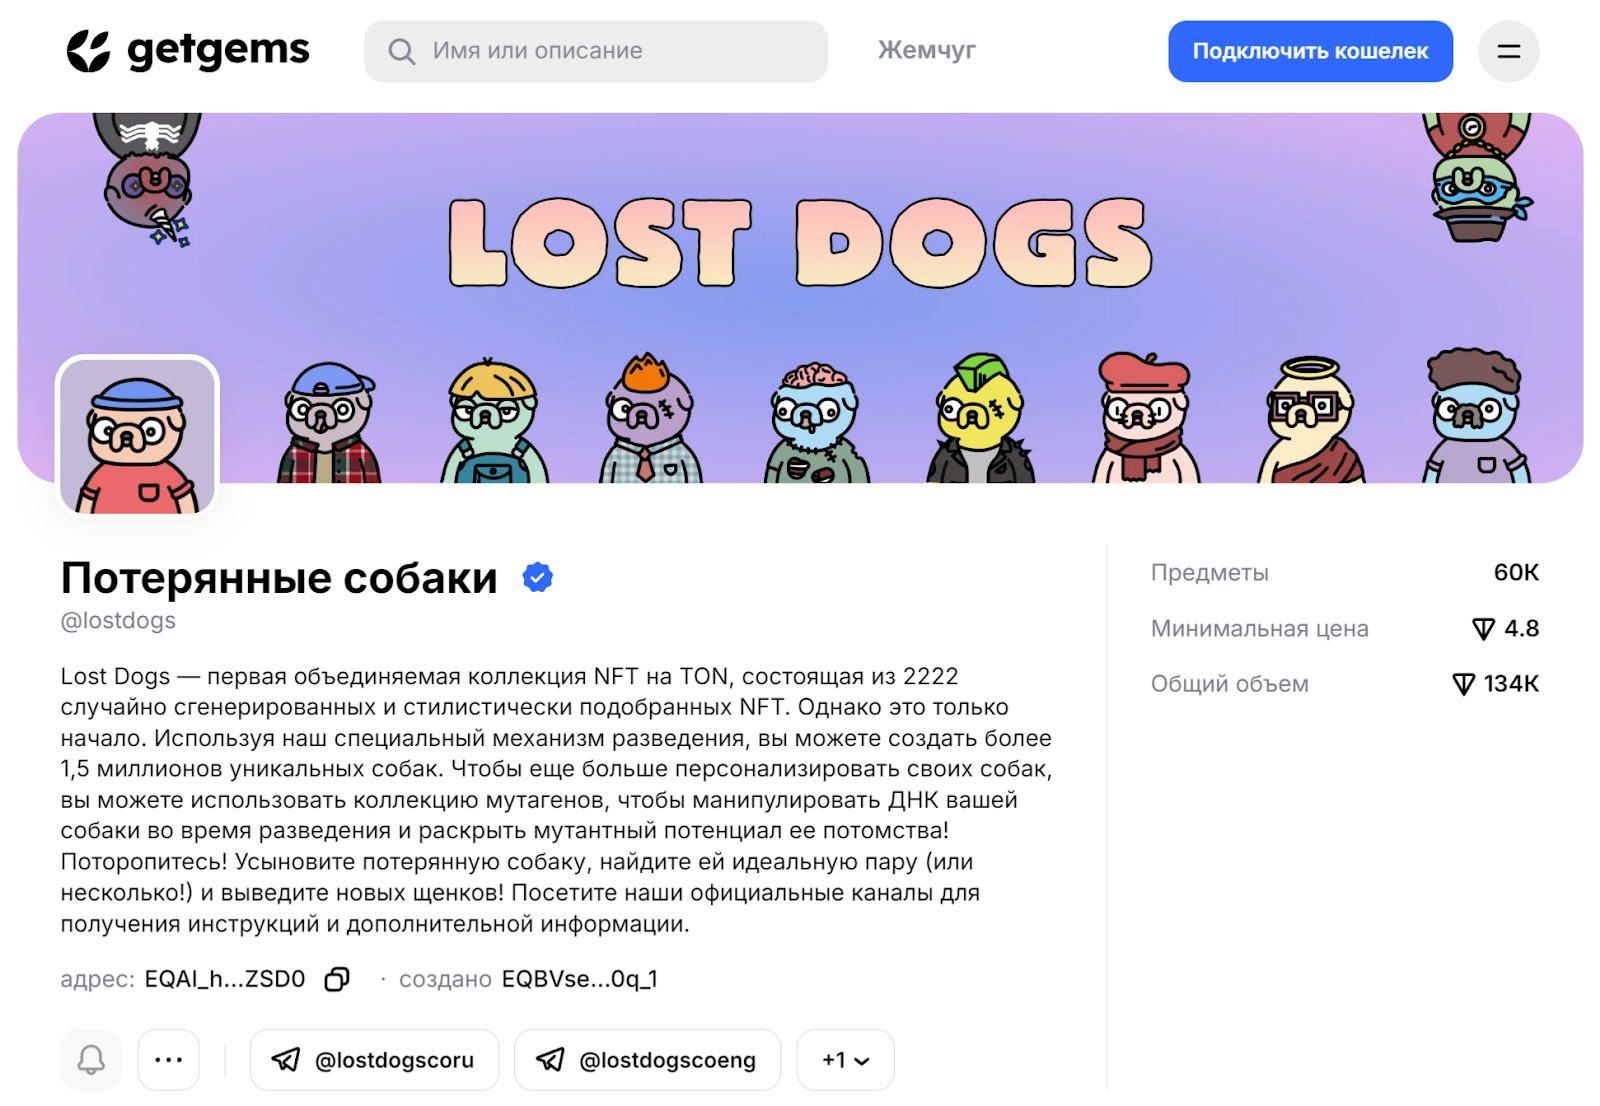1600x1106 pixels.
Task: Enable notifications with the bell icon
Action: pyautogui.click(x=91, y=1059)
